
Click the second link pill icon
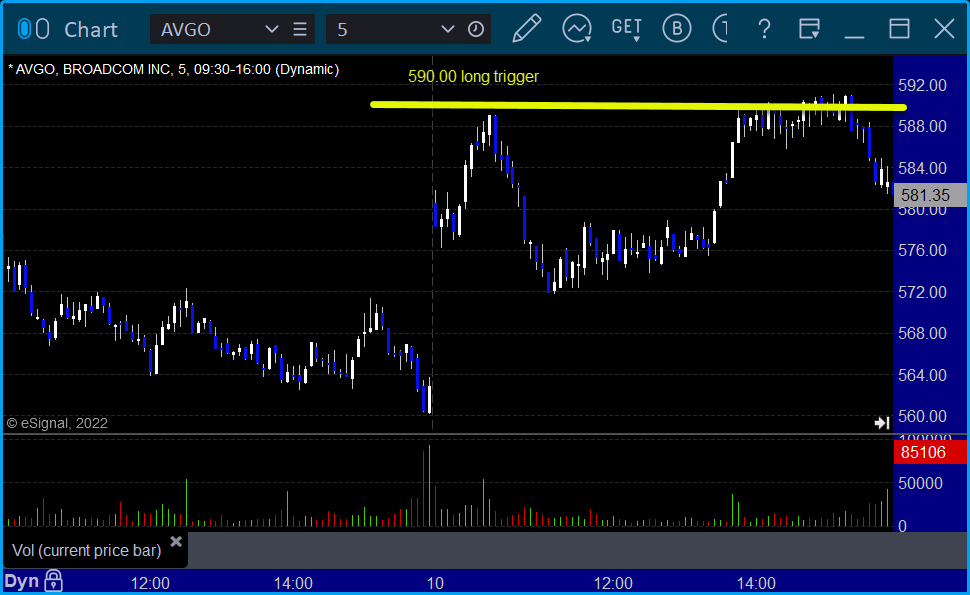coord(42,29)
